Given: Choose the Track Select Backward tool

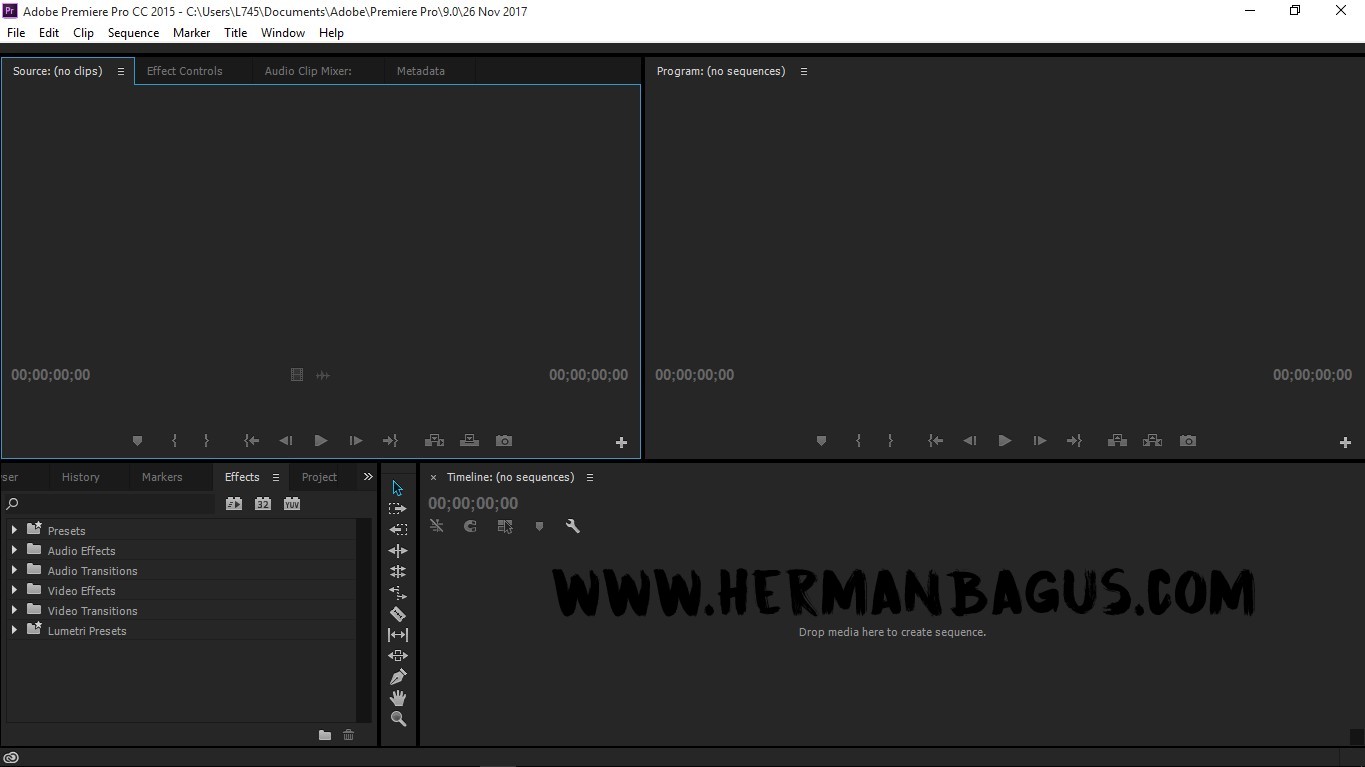Looking at the screenshot, I should click(397, 530).
